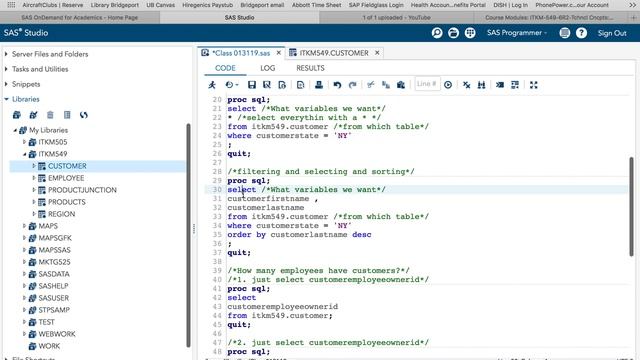Open the Help question mark icon
Viewport: 640px width, 360px height.
tap(582, 33)
